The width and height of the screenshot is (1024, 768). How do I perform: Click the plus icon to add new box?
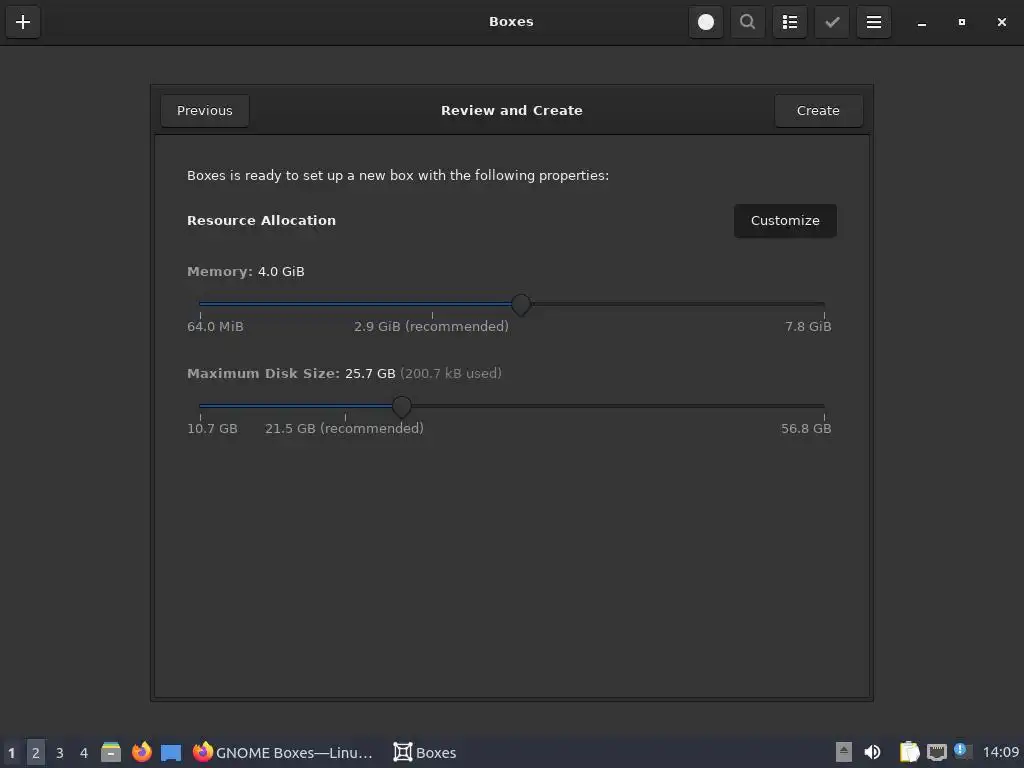click(23, 22)
